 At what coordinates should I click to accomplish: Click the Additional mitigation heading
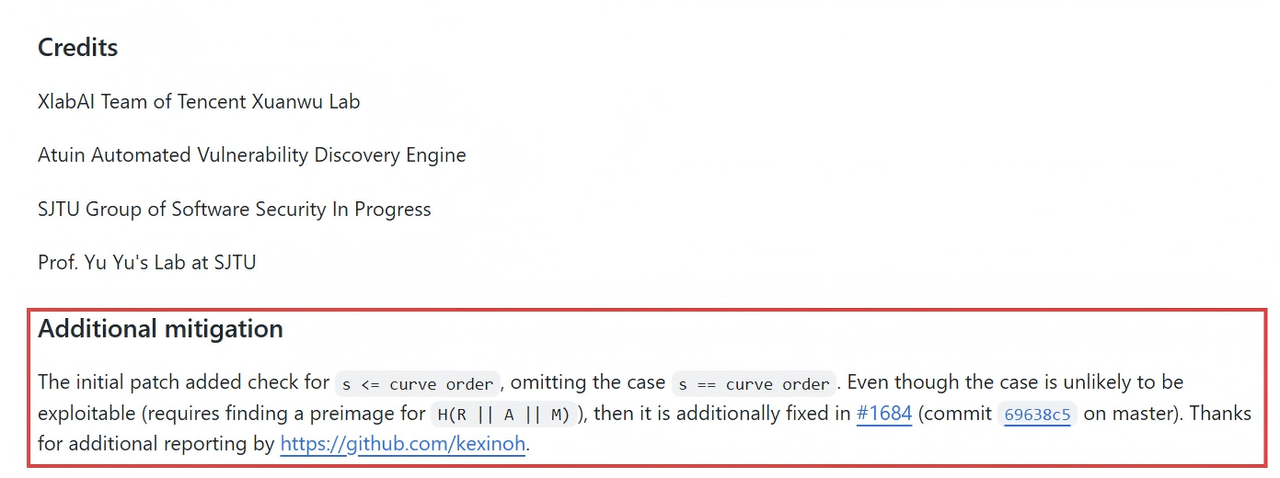pos(160,328)
